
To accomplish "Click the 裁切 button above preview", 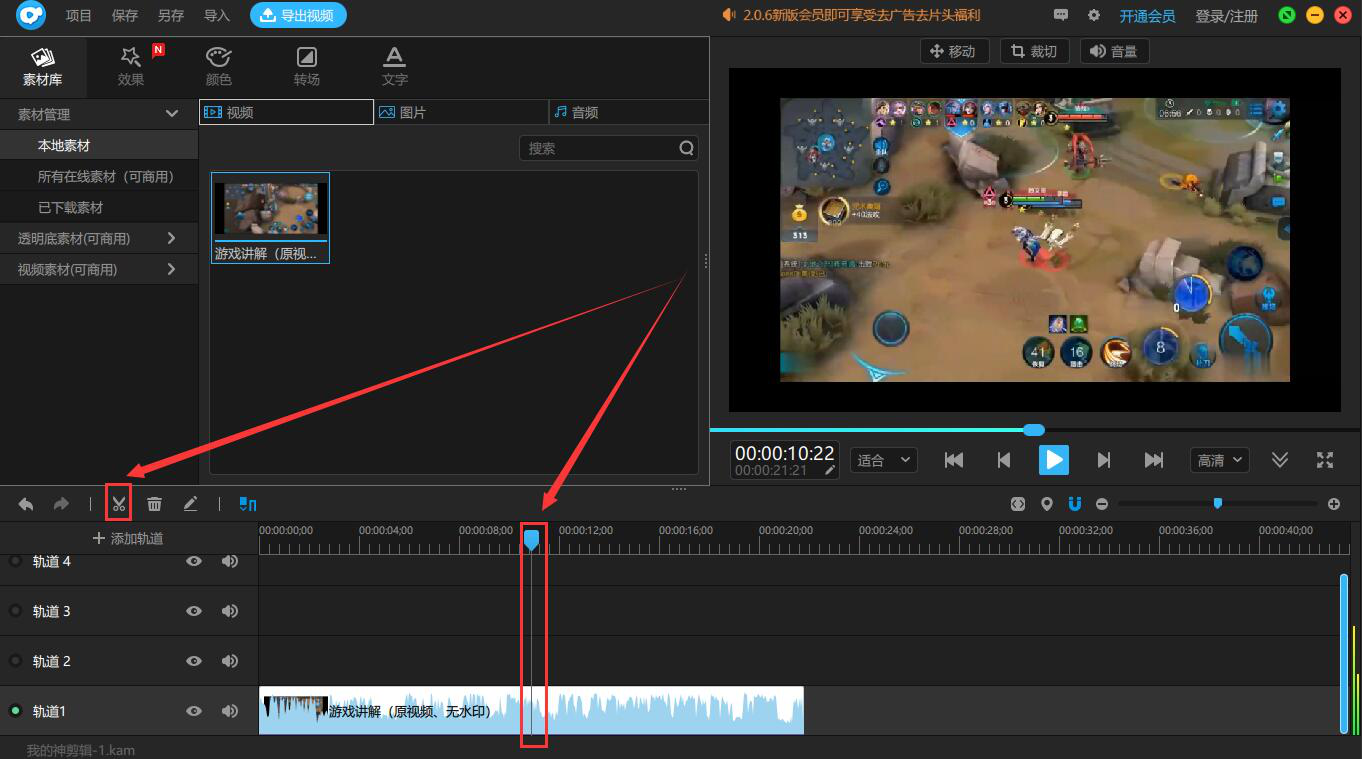I will coord(1035,51).
